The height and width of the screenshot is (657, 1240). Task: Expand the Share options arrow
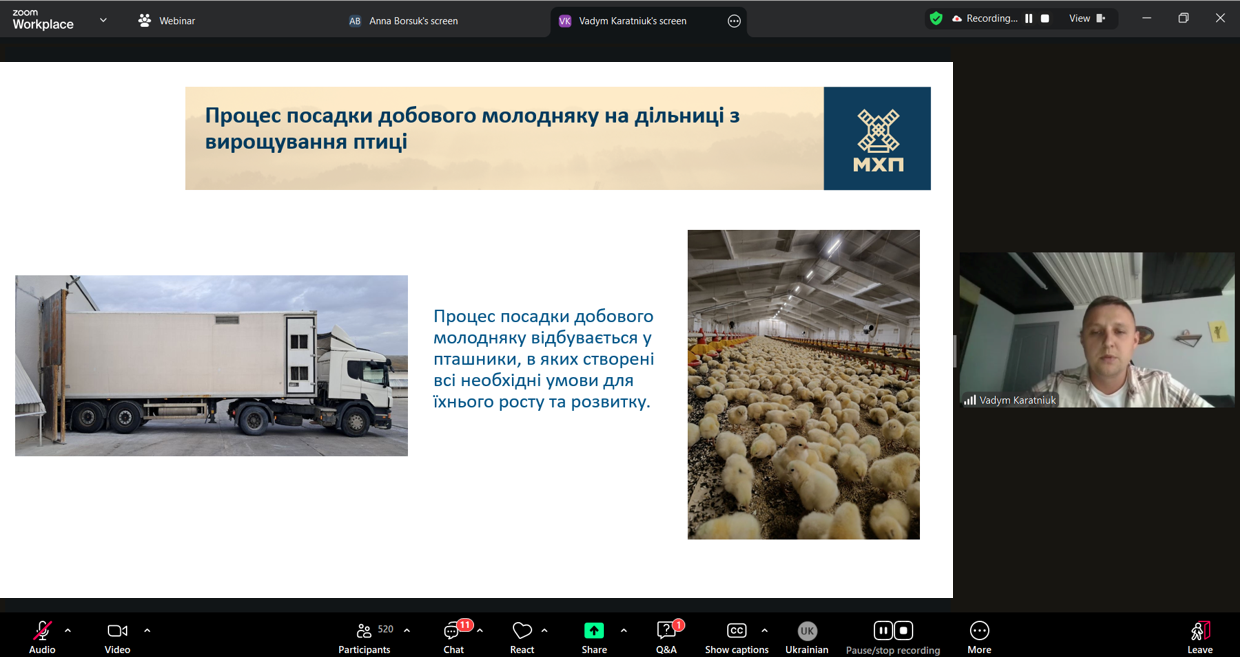[x=624, y=630]
